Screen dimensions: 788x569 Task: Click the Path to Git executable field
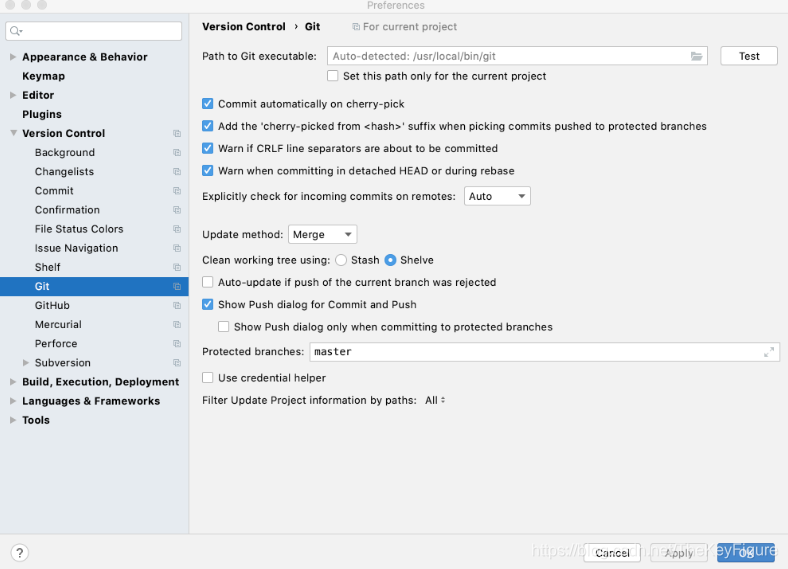pyautogui.click(x=517, y=56)
